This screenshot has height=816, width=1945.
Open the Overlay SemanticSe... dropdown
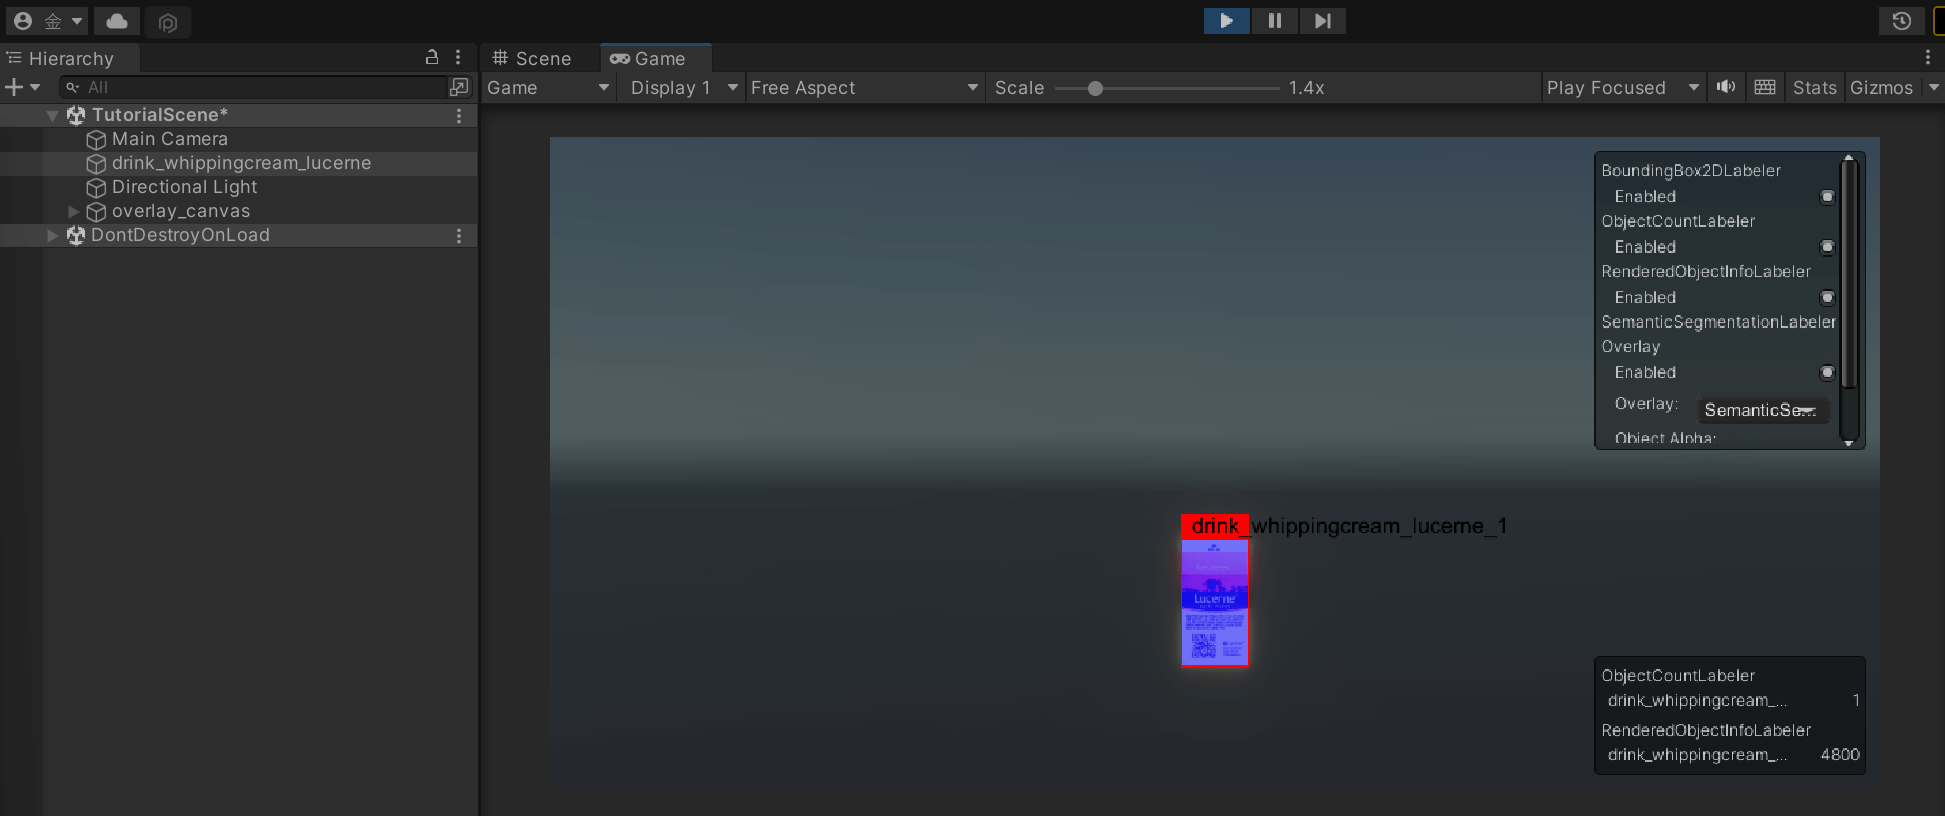pyautogui.click(x=1762, y=410)
